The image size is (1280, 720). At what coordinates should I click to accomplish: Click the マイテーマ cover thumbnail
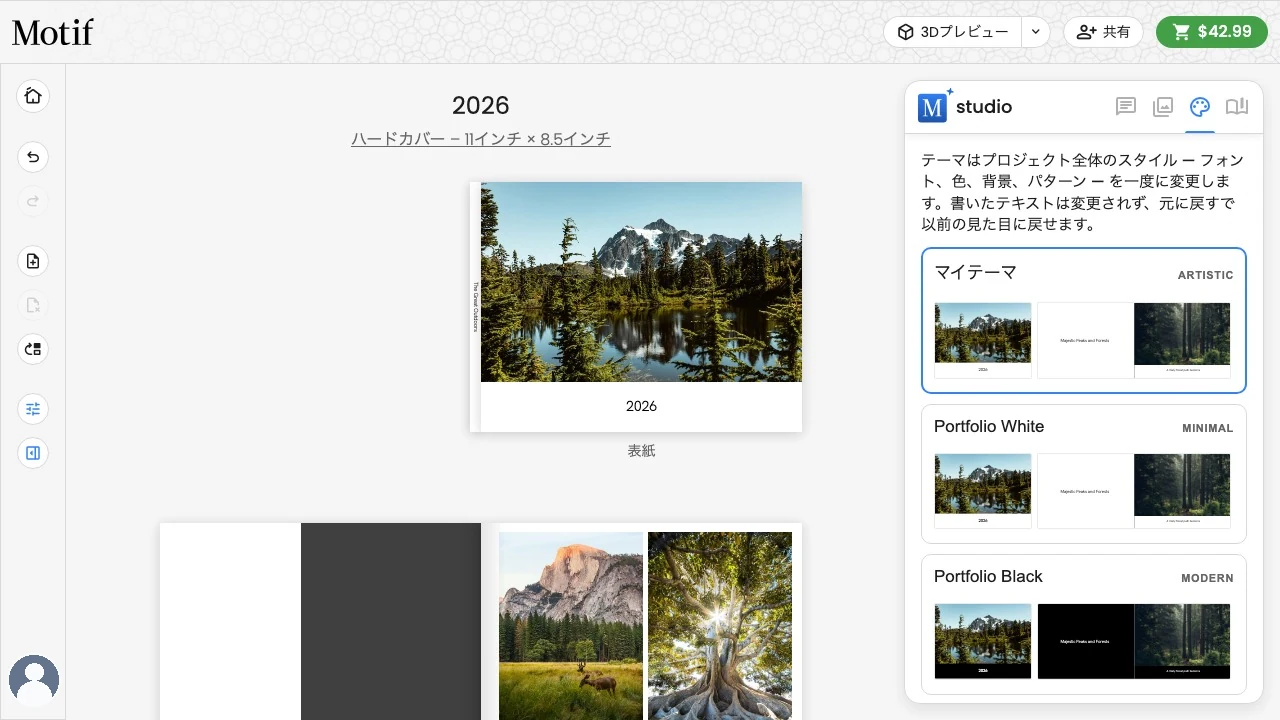tap(983, 340)
